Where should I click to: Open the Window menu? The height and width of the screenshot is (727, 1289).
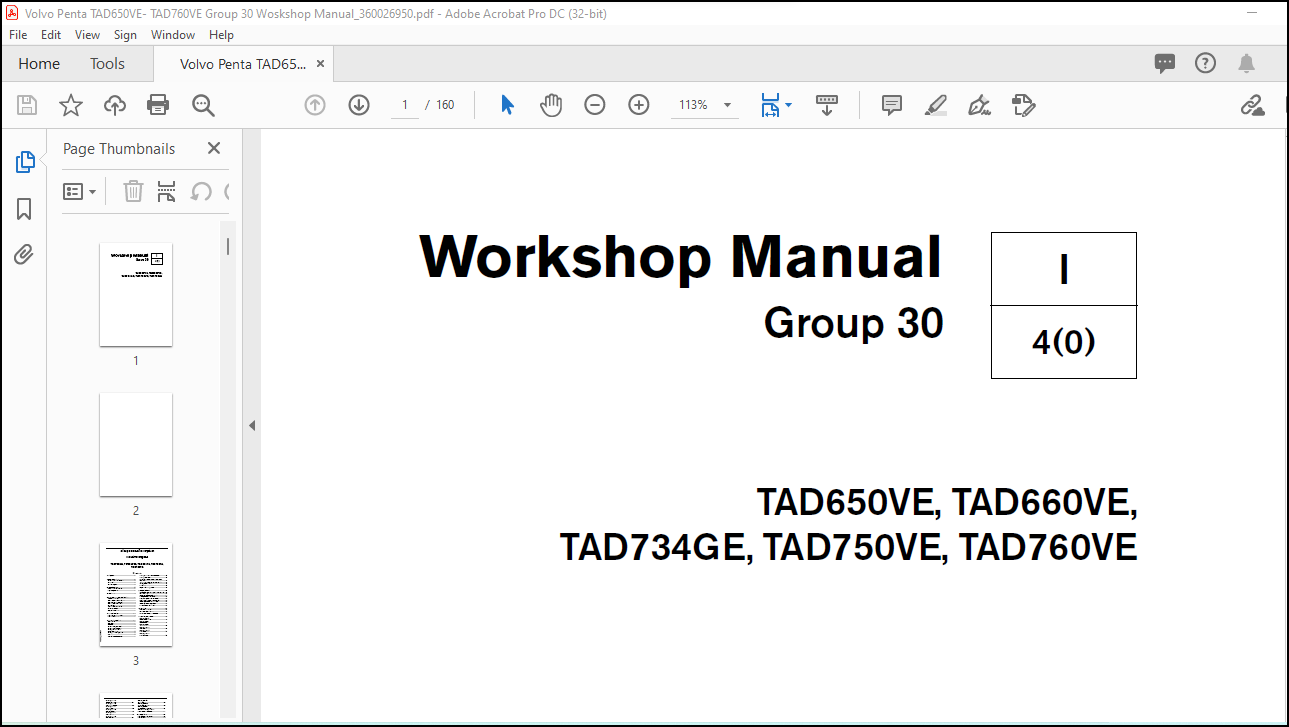(173, 35)
